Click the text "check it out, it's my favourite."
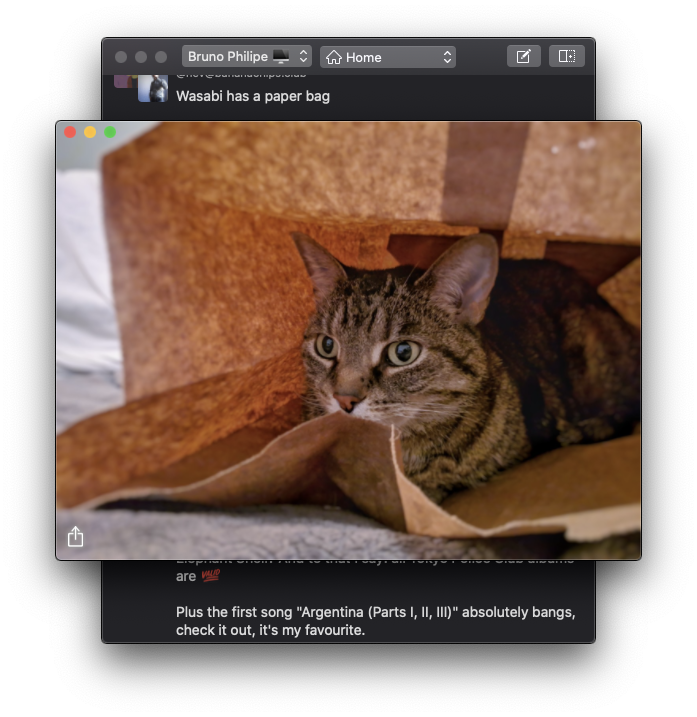The image size is (697, 717). tap(270, 630)
